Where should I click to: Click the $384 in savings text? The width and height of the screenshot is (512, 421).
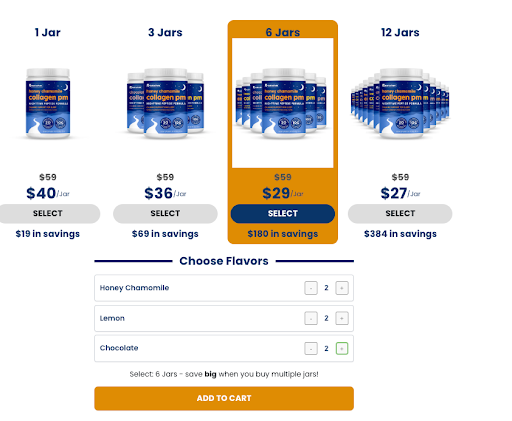coord(400,234)
